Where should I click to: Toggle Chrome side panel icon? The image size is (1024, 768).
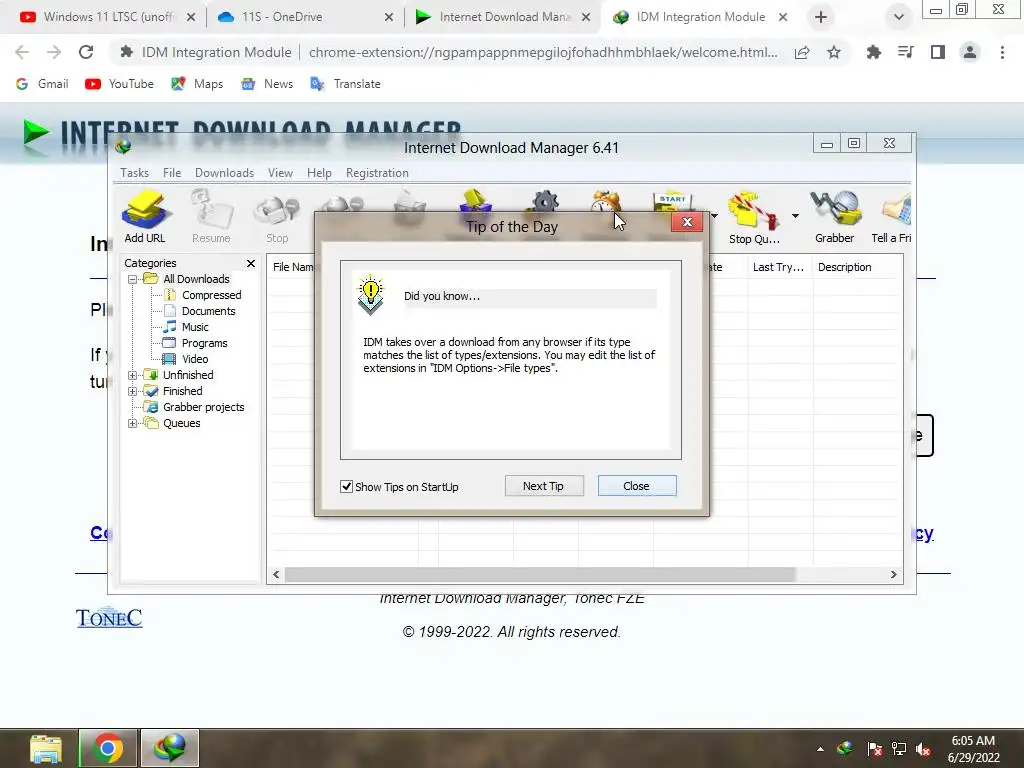click(x=938, y=52)
